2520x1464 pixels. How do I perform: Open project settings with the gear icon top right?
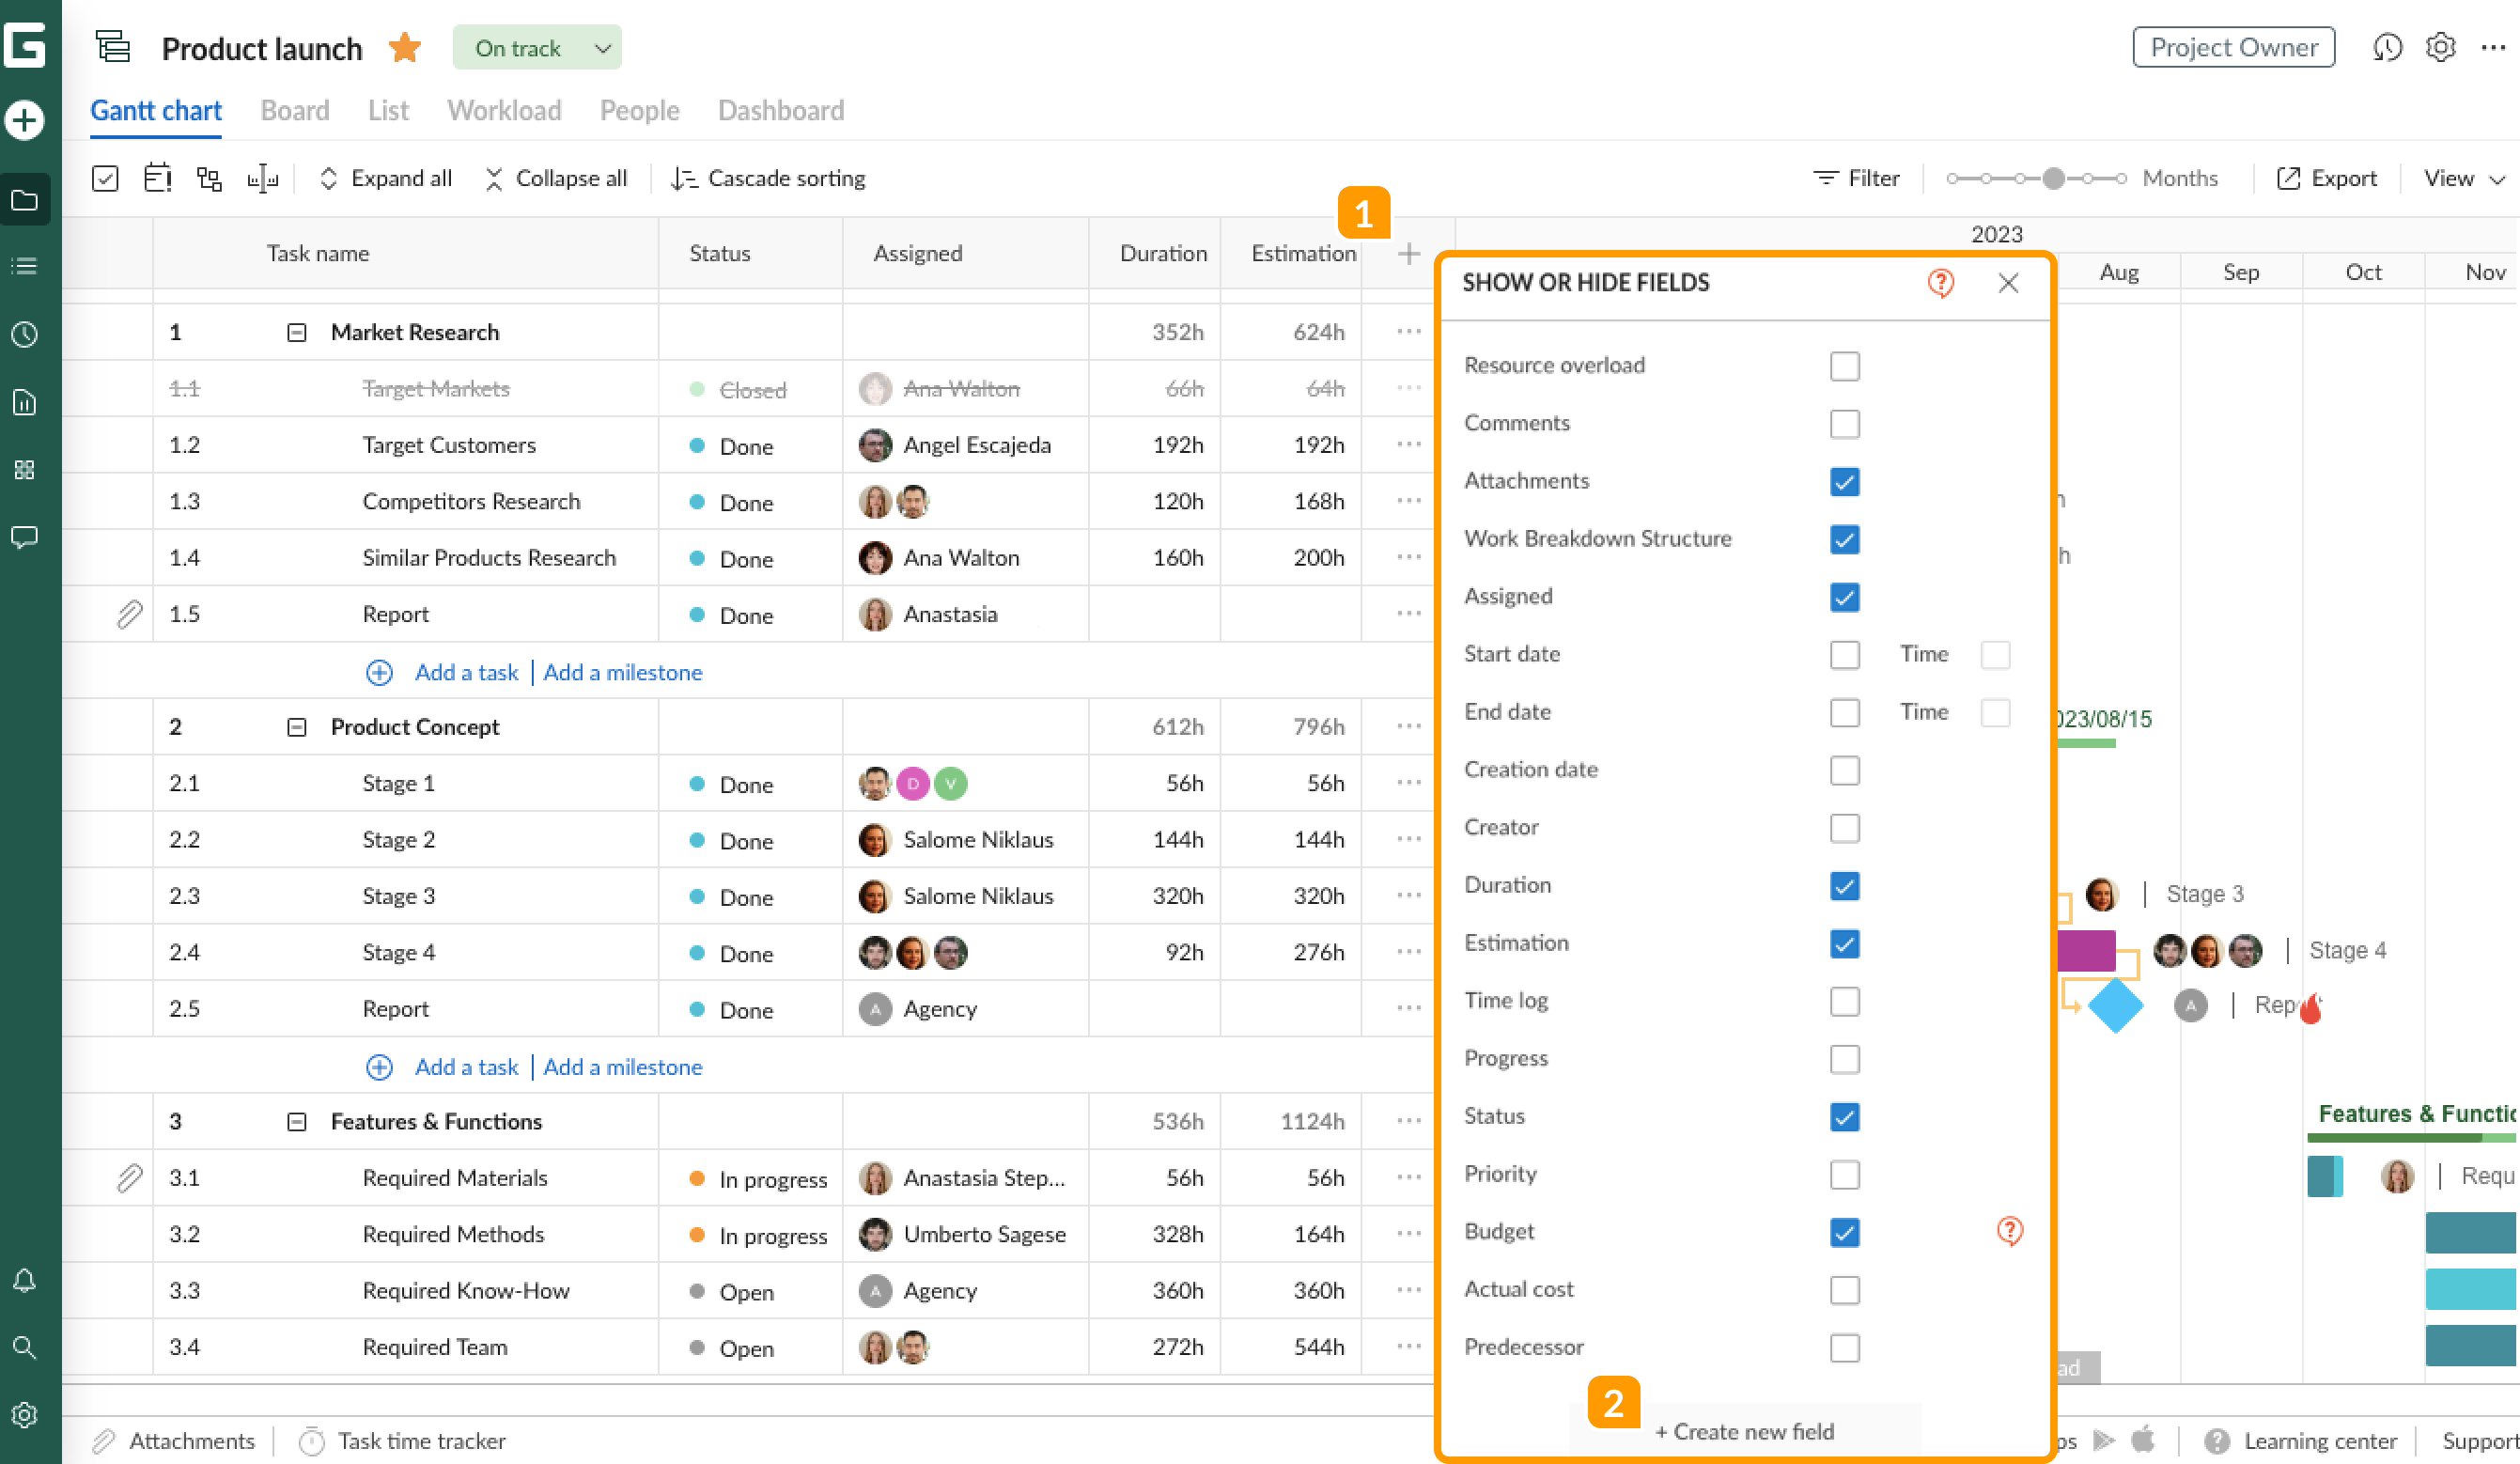coord(2440,47)
